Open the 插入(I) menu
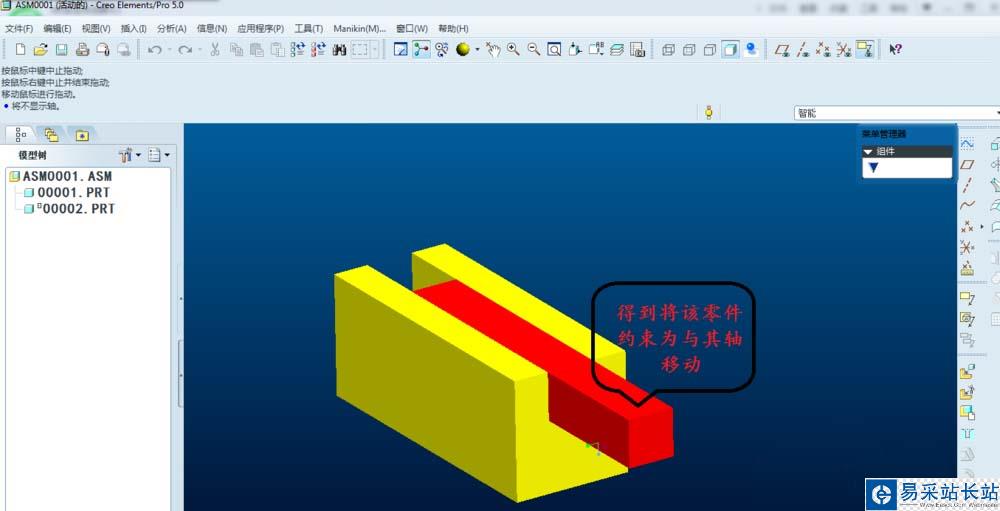Viewport: 1000px width, 511px height. [x=133, y=29]
